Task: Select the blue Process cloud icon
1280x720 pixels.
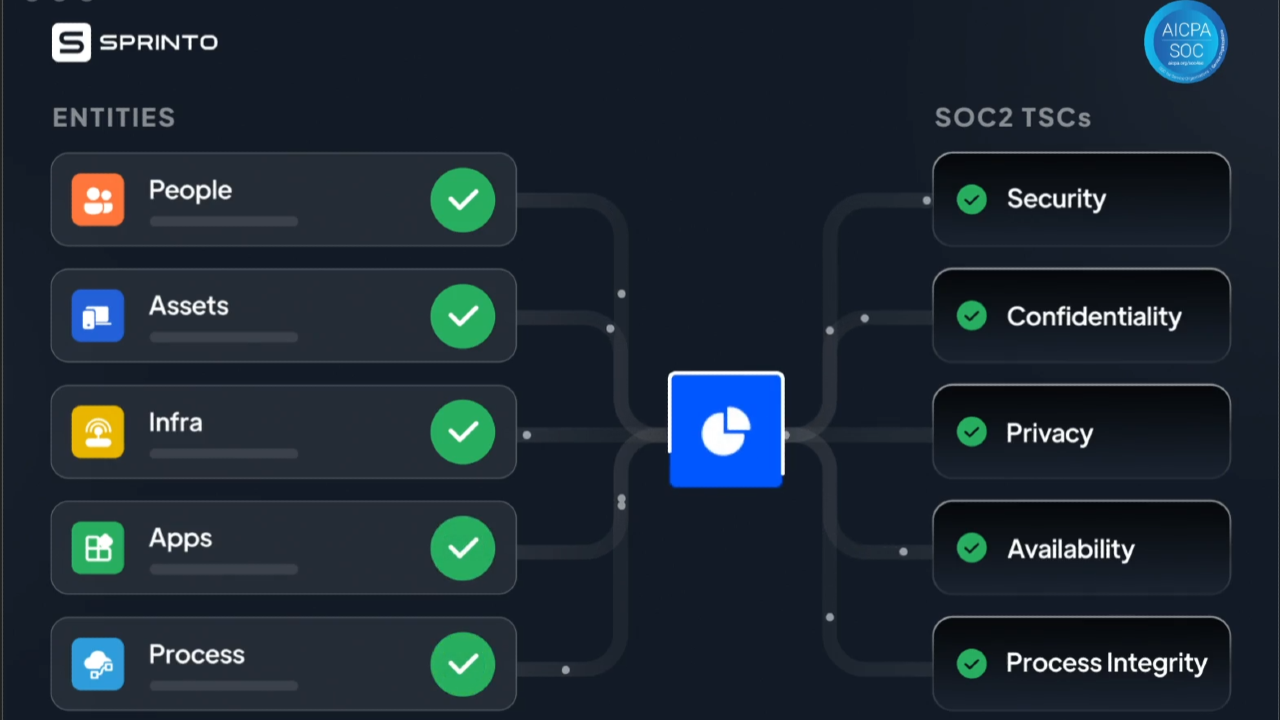Action: (98, 663)
